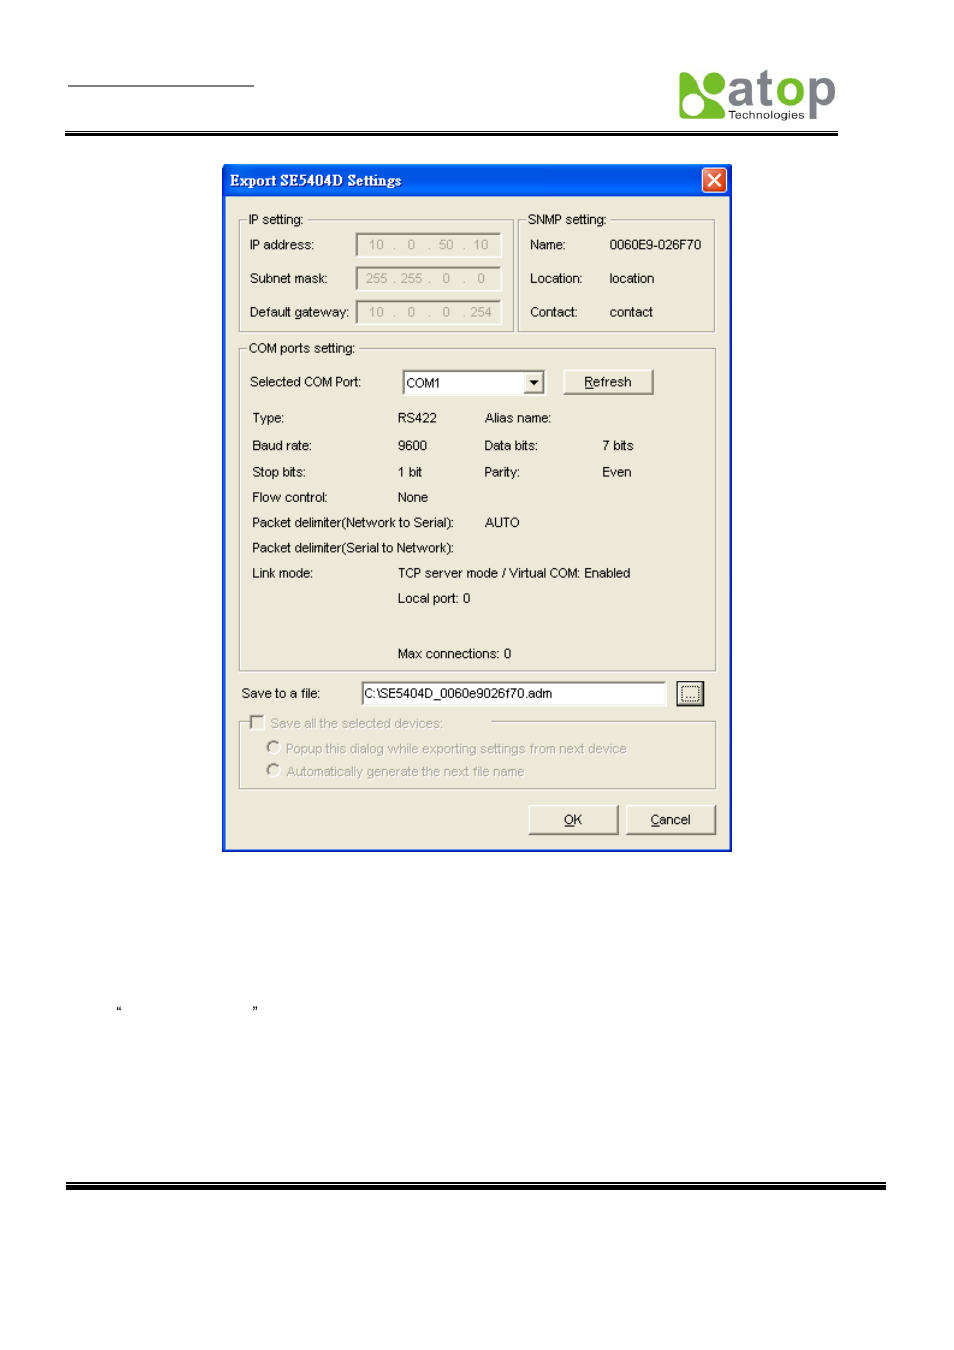Toggle Save all the selected devices checkbox
Image resolution: width=954 pixels, height=1350 pixels.
[257, 722]
